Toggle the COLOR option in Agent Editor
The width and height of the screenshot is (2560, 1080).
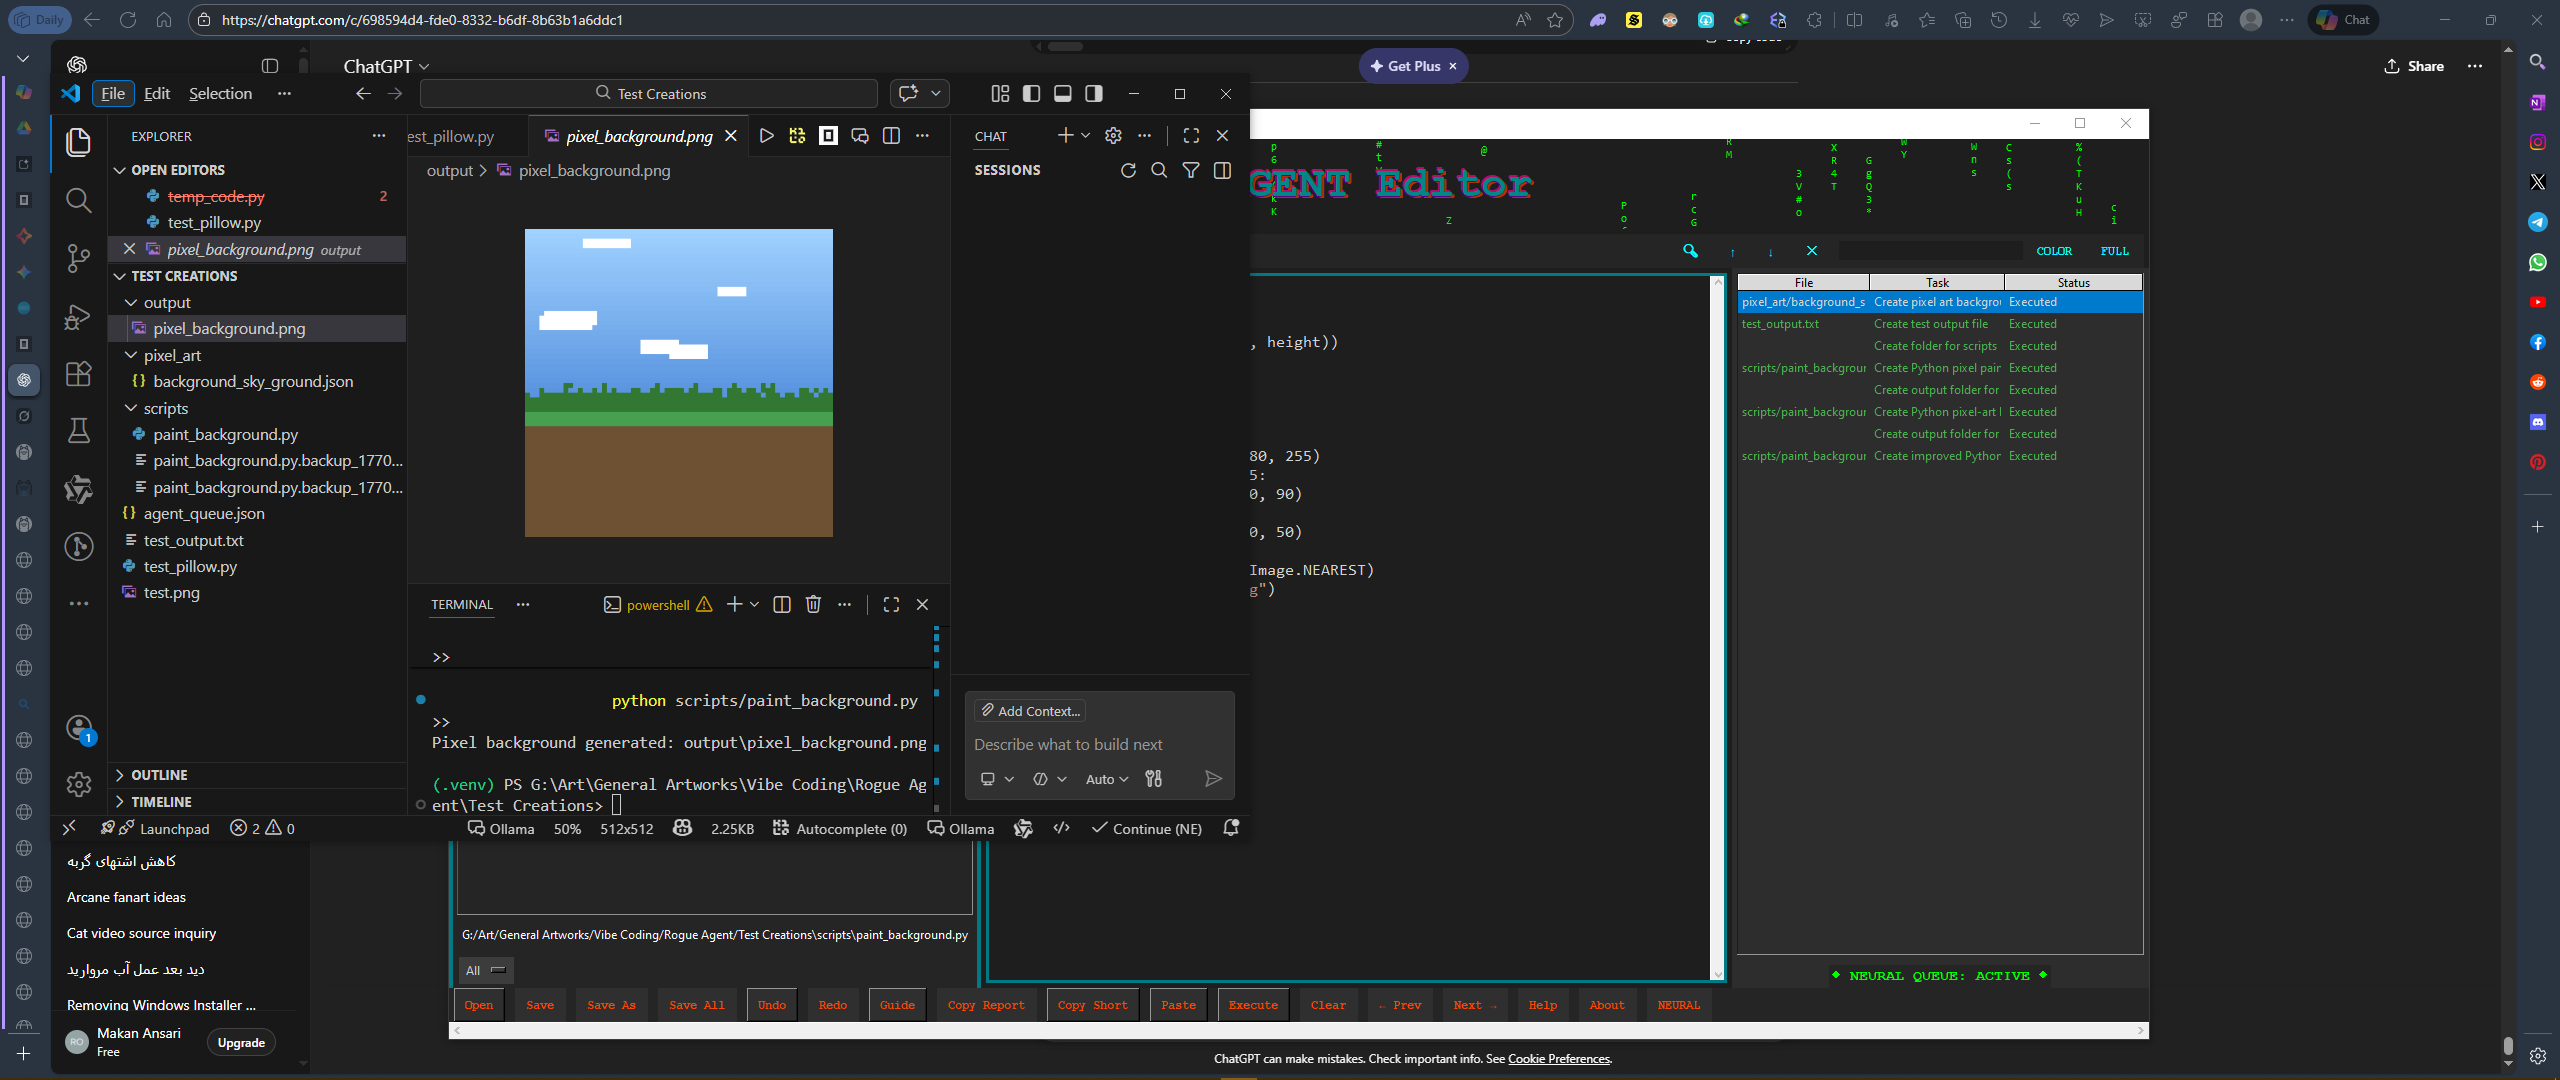click(x=2054, y=251)
